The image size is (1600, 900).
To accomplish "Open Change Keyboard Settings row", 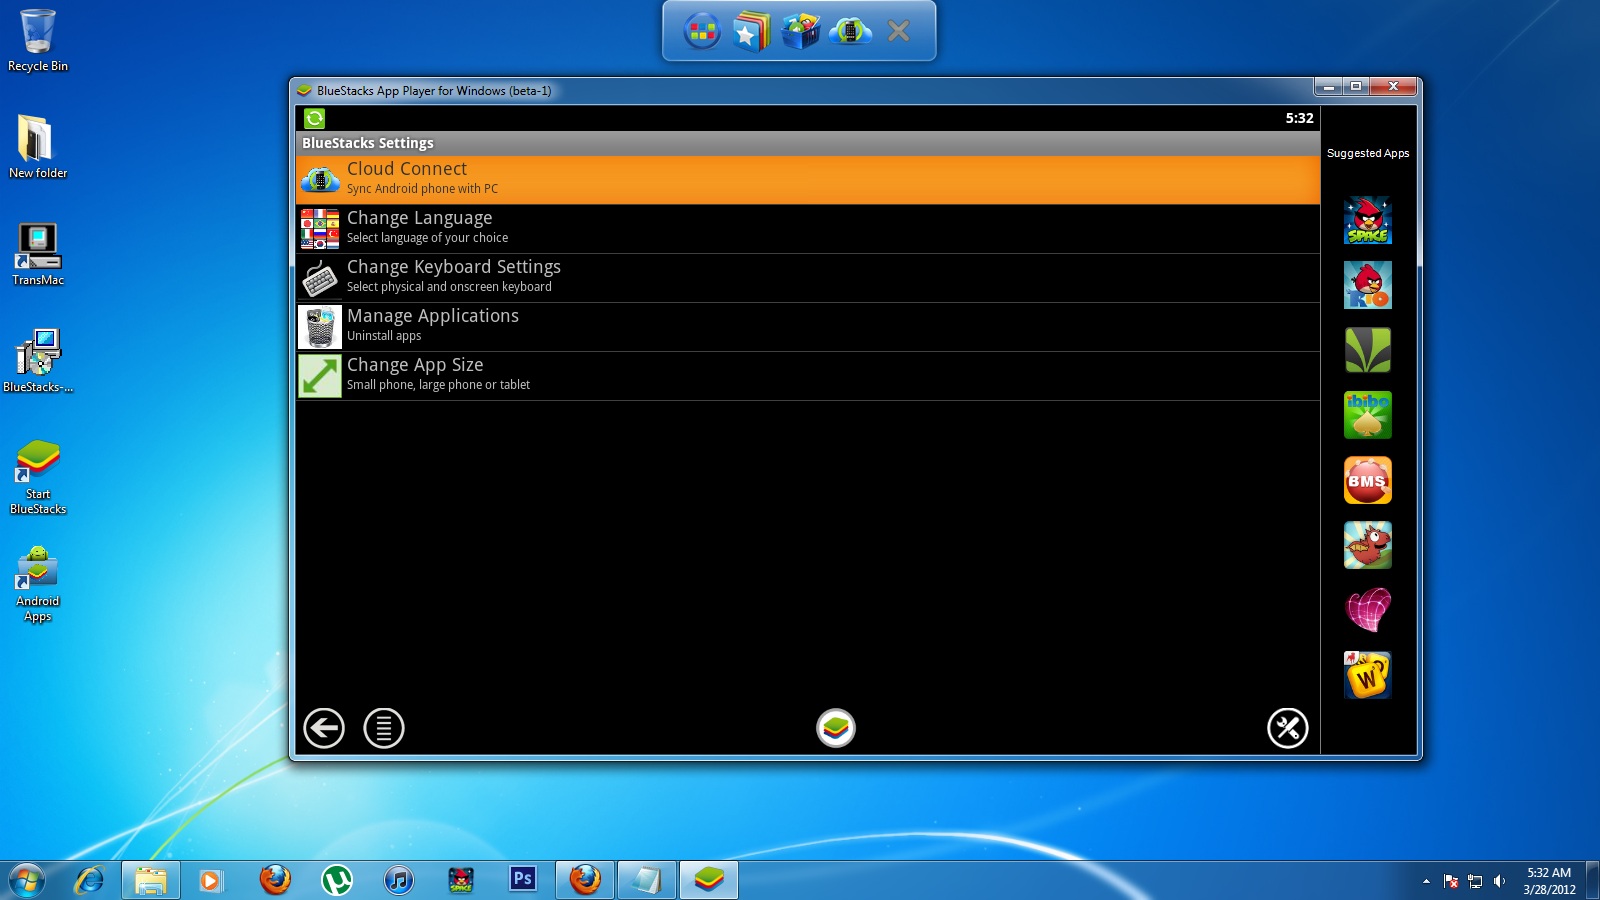I will click(808, 278).
